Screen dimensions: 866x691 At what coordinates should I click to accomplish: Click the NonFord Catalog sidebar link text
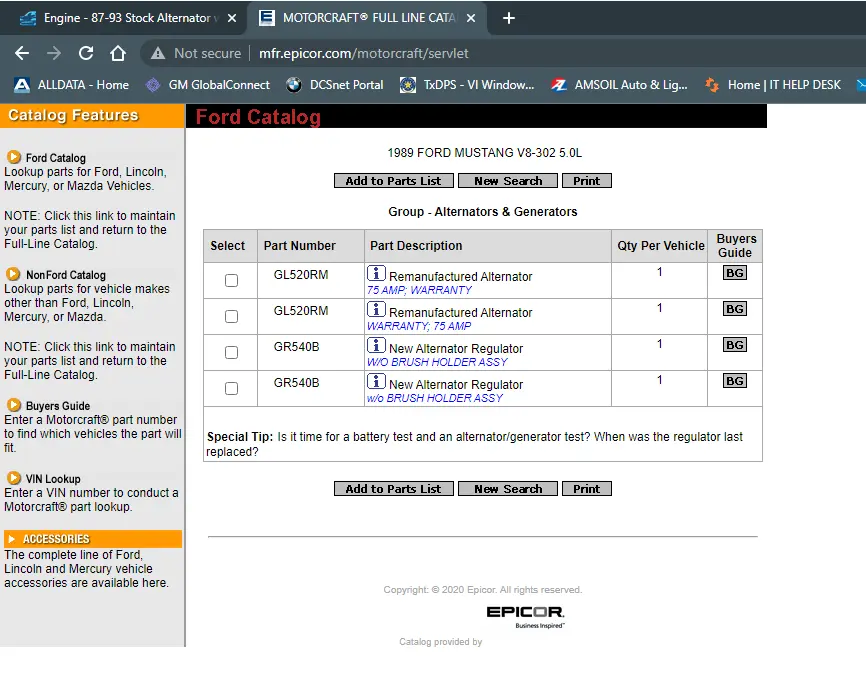(66, 275)
